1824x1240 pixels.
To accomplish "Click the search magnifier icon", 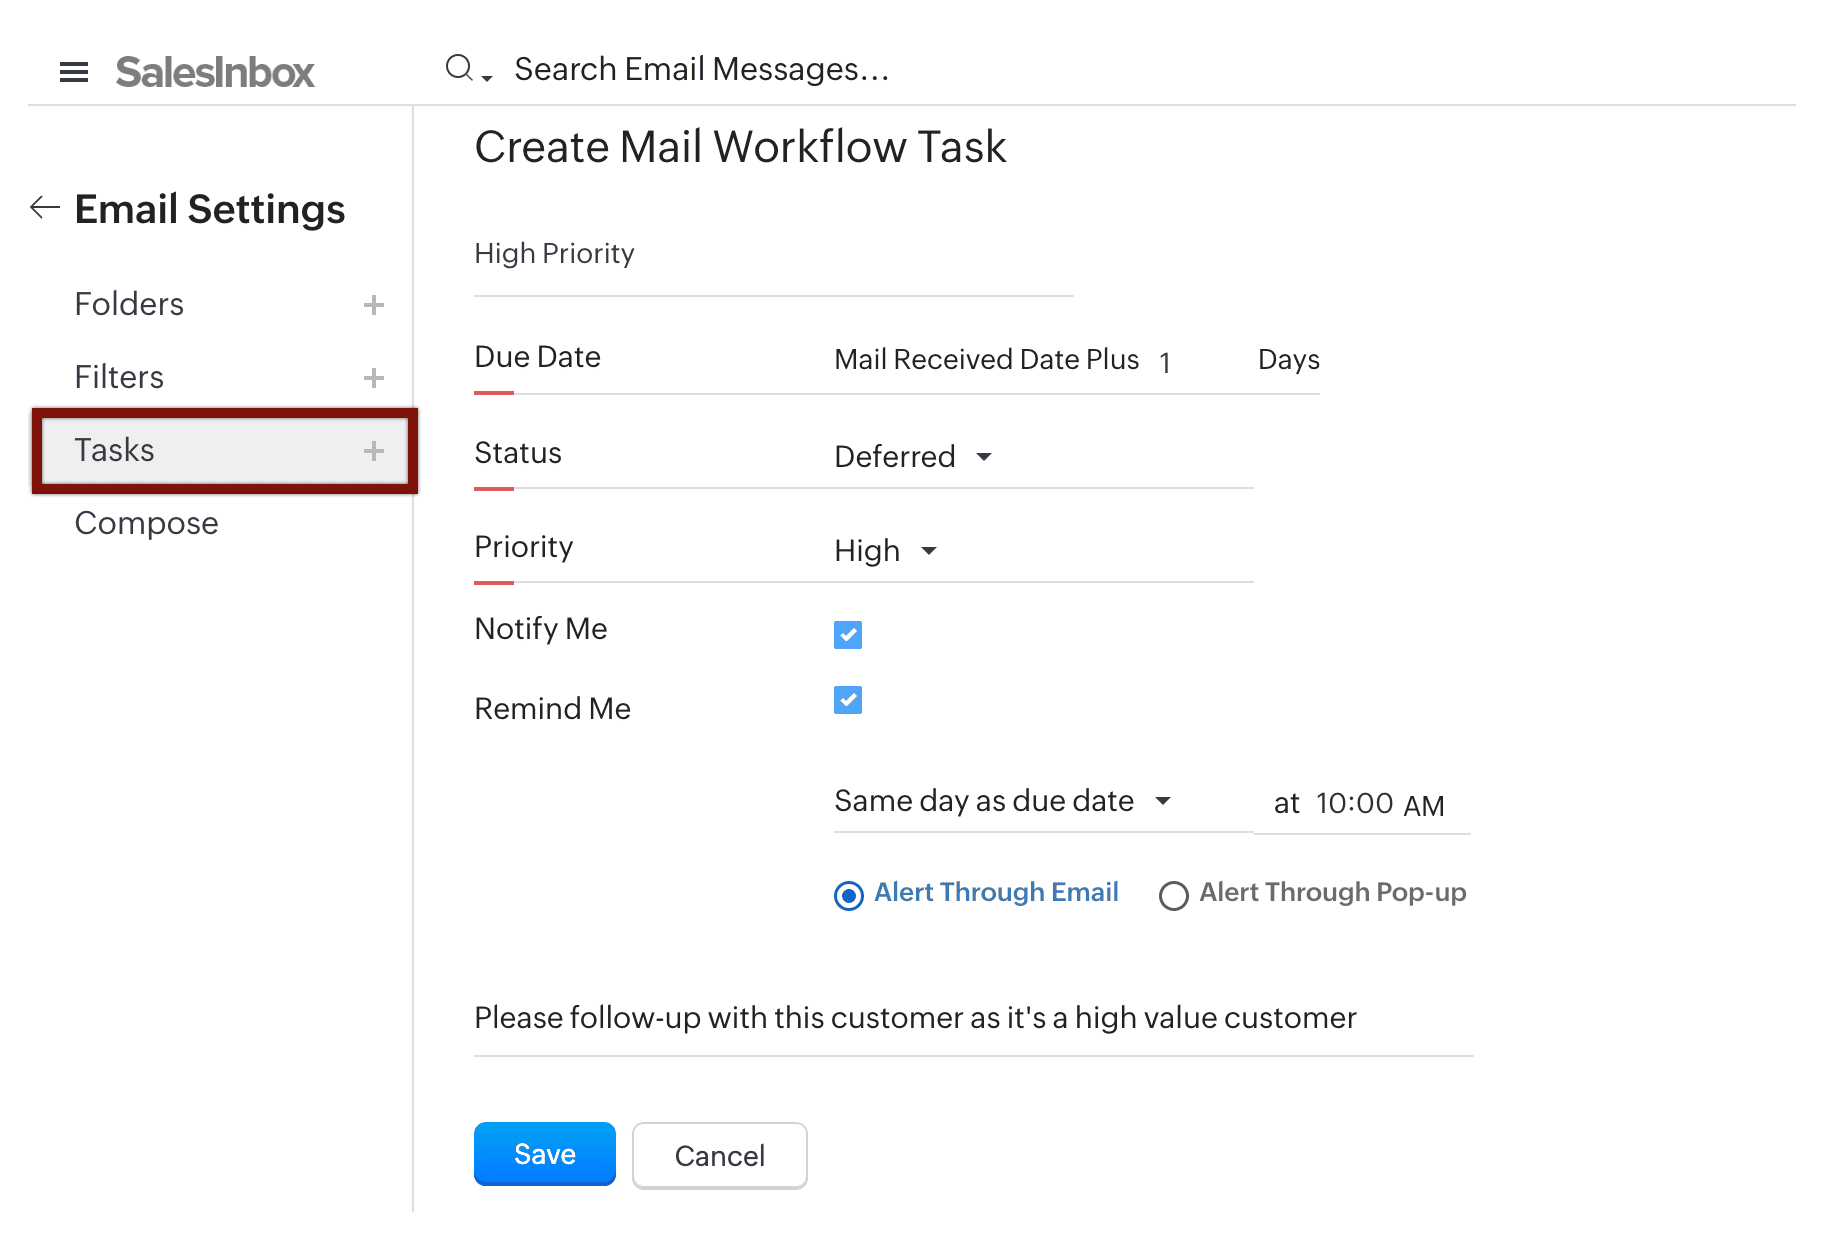I will [x=459, y=68].
